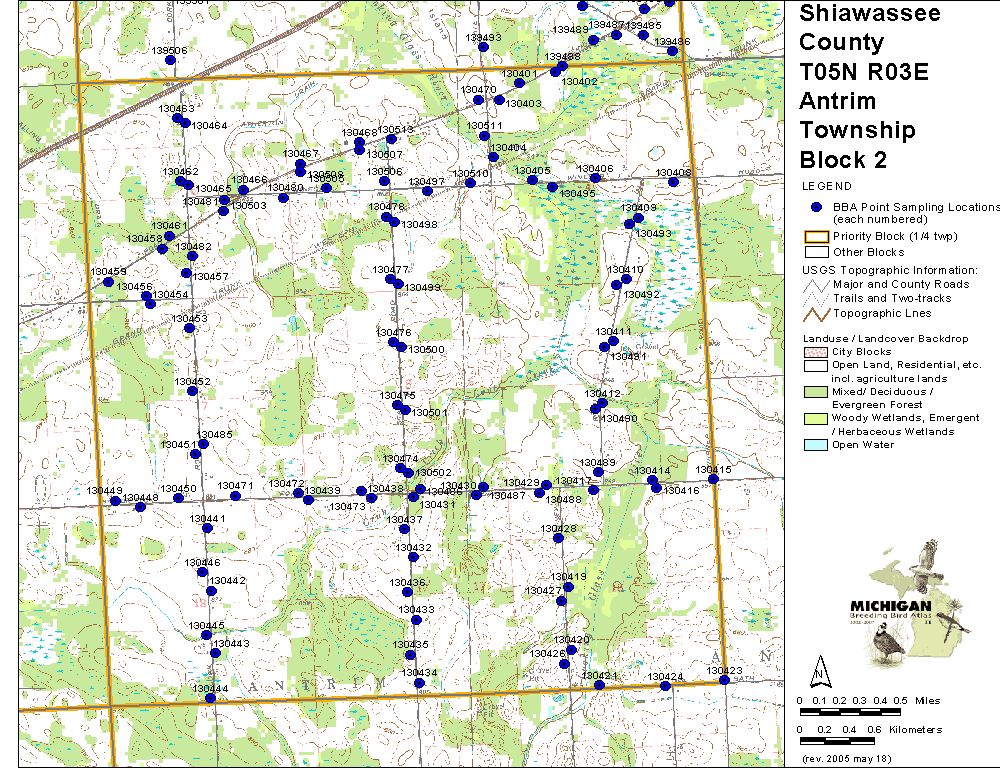Click the Priority Block legend box

coord(814,237)
